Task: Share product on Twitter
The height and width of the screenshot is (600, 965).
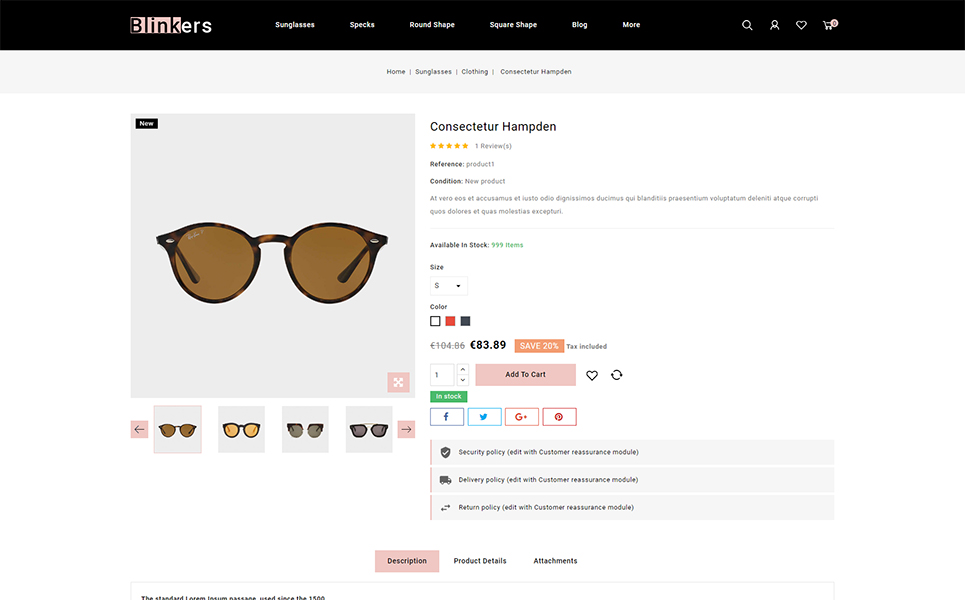Action: 484,417
